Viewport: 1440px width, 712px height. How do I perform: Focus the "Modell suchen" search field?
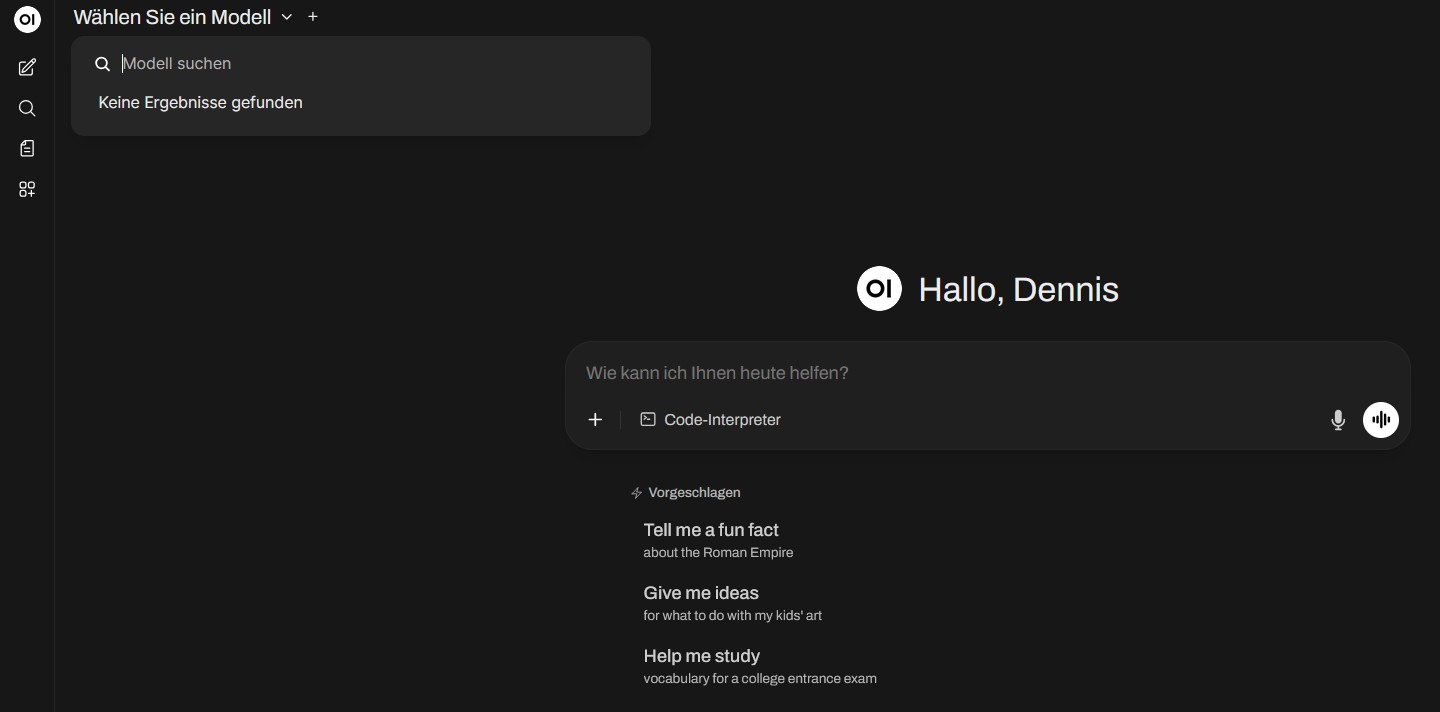(x=370, y=64)
